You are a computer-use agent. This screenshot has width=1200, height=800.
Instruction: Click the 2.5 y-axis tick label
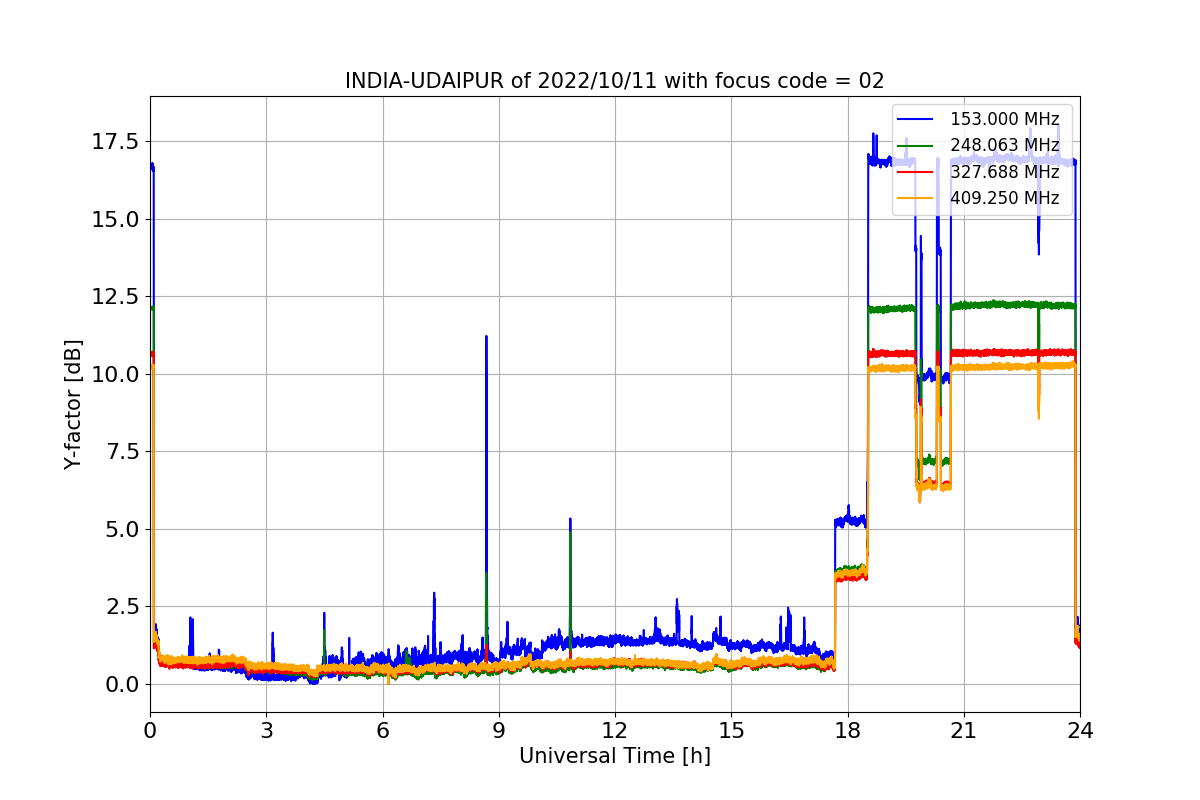click(122, 606)
